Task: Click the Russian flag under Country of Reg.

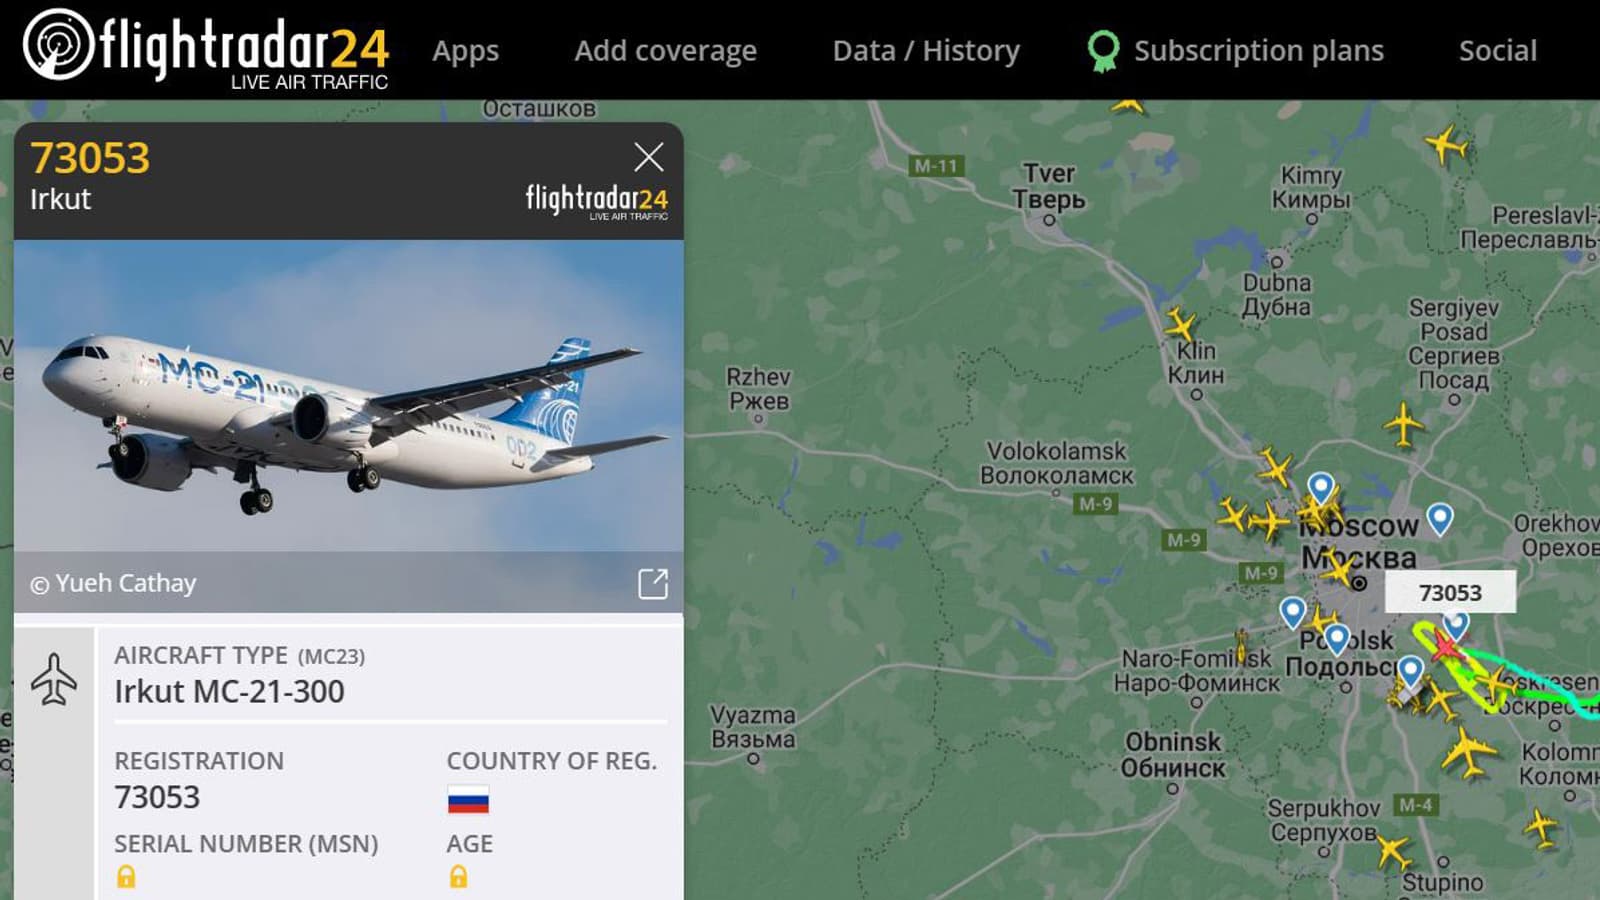Action: pyautogui.click(x=468, y=800)
